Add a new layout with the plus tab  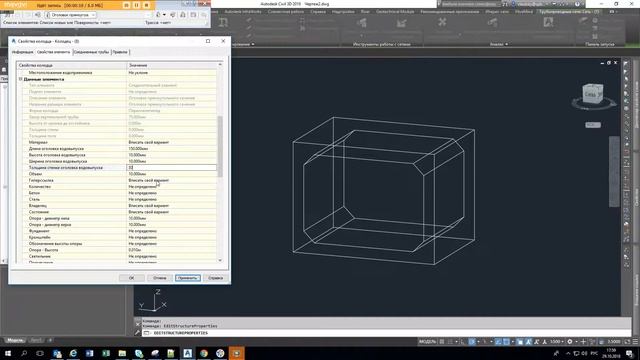(x=50, y=340)
